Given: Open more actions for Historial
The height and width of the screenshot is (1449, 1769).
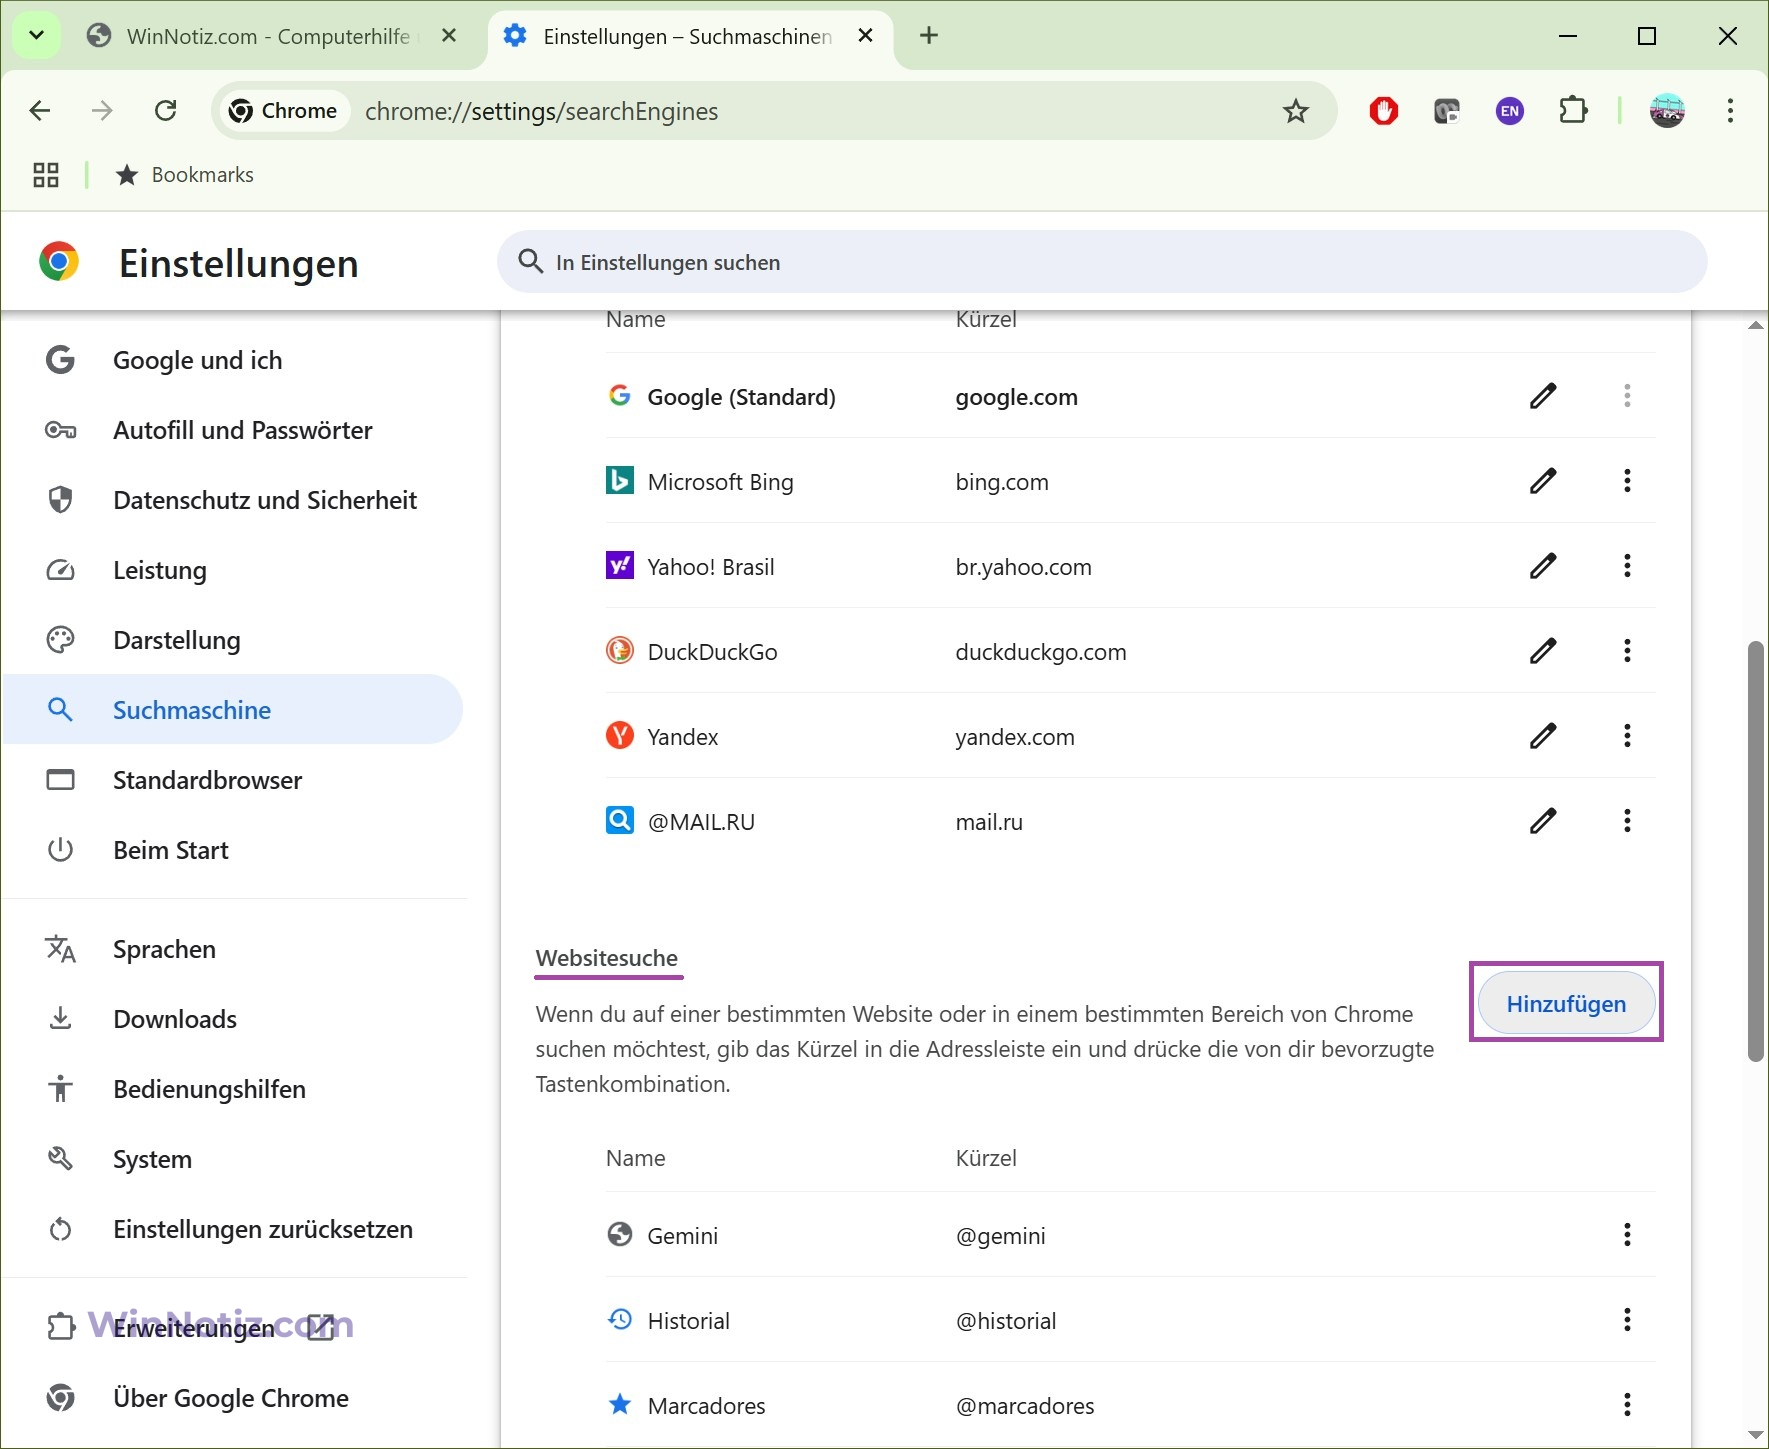Looking at the screenshot, I should click(x=1627, y=1320).
